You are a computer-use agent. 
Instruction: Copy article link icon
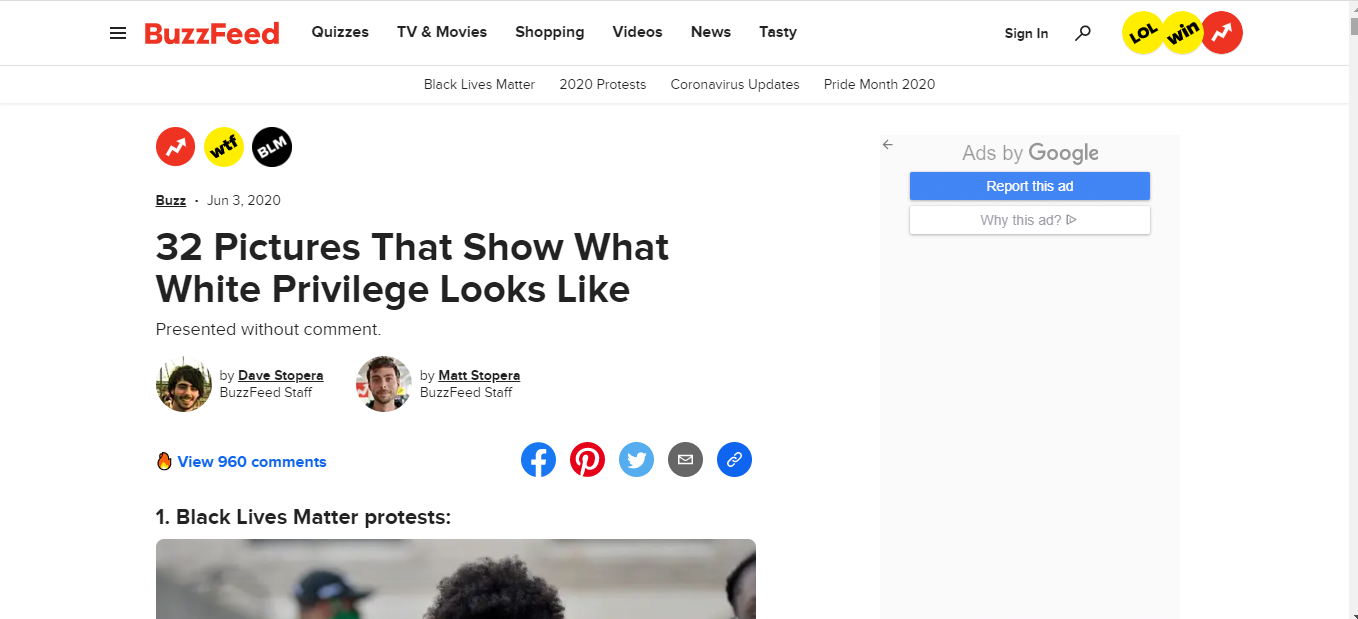[x=734, y=460]
